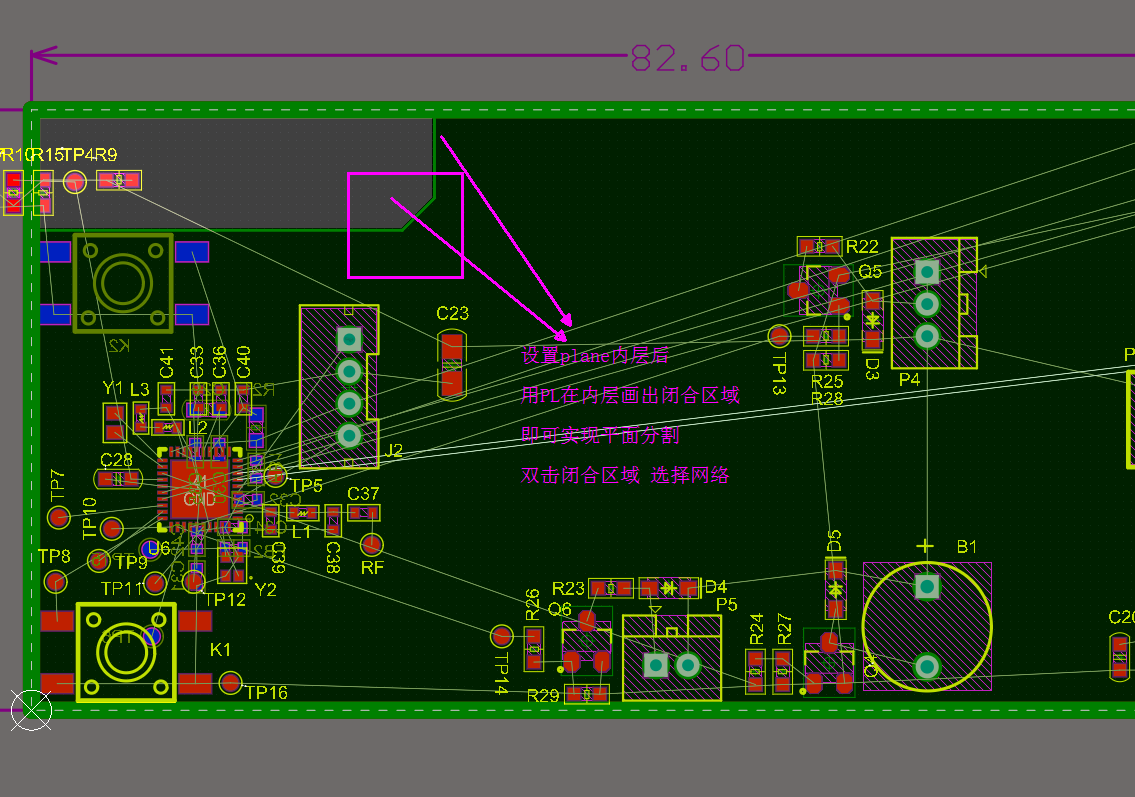The width and height of the screenshot is (1135, 797).
Task: Select the TP8 test point pad
Action: (x=55, y=581)
